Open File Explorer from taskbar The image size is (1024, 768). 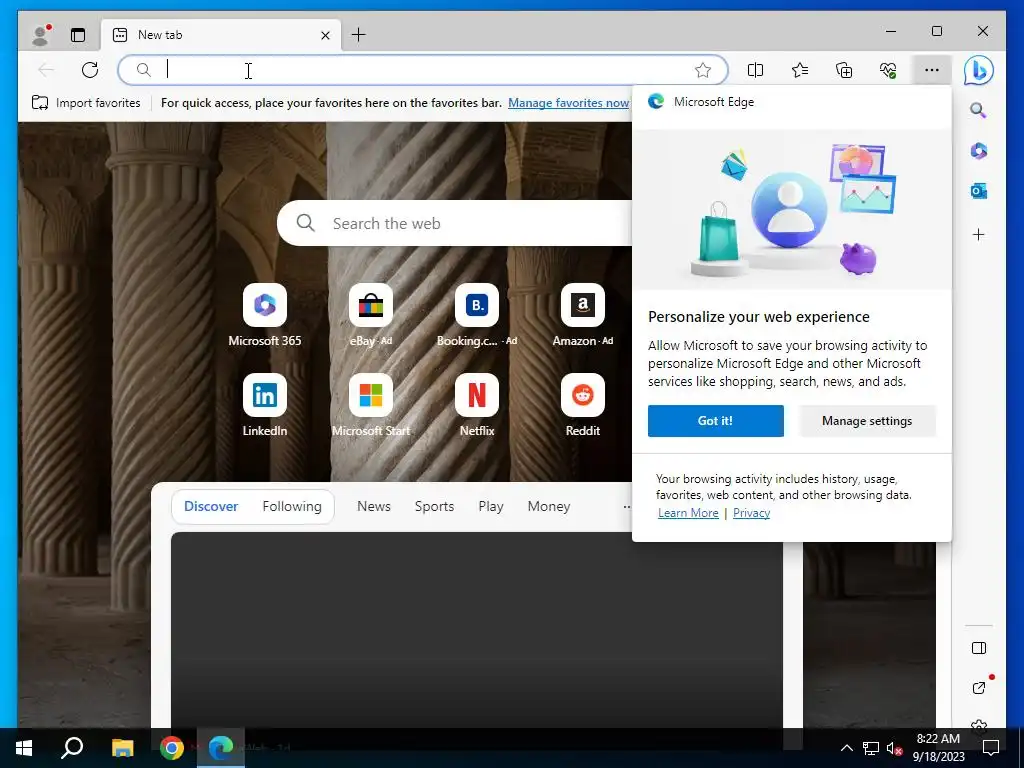(x=122, y=748)
